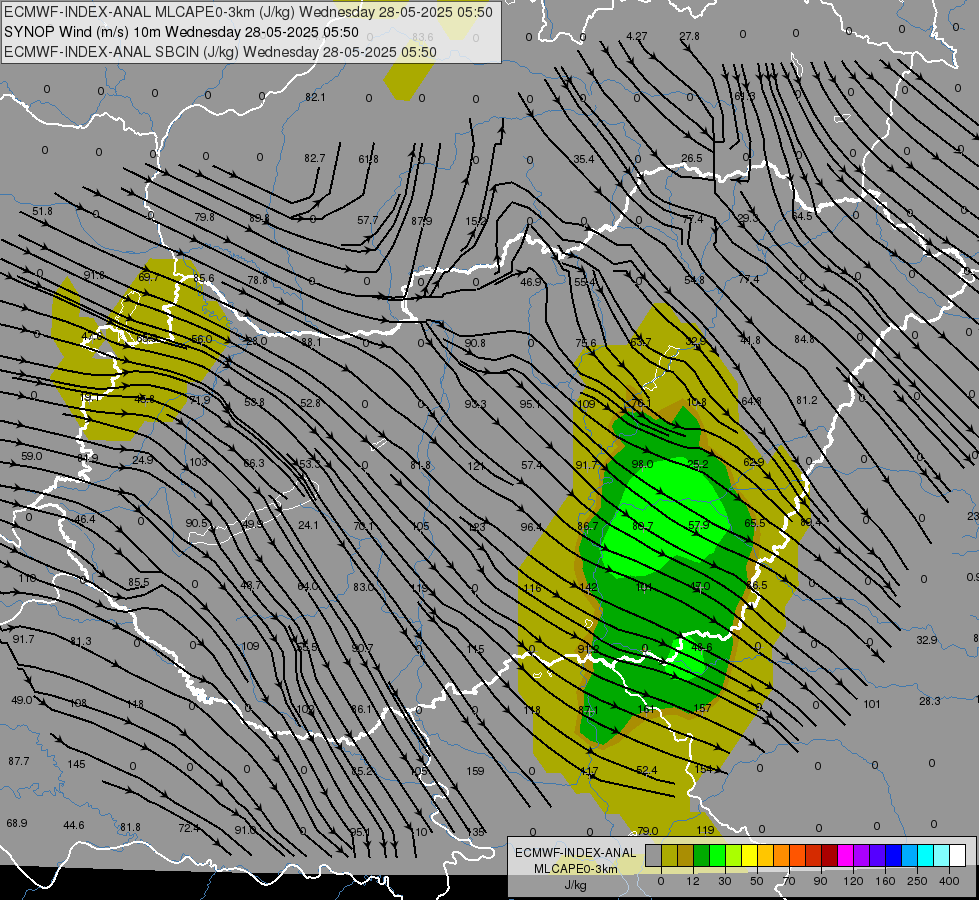Choose the magenta legend swatch

(x=846, y=855)
